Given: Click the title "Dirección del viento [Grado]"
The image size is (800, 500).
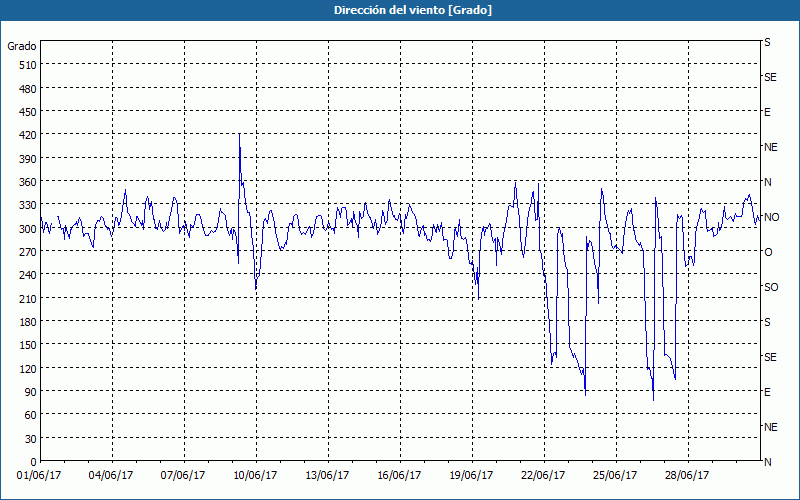Looking at the screenshot, I should 413,10.
